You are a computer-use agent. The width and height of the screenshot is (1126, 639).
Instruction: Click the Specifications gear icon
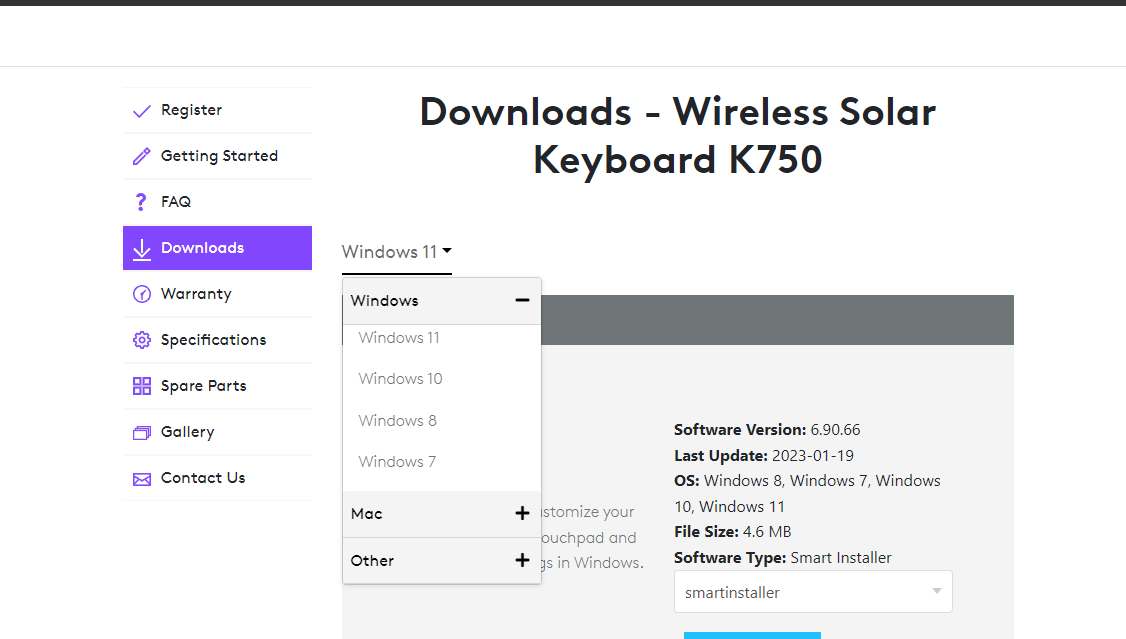coord(141,340)
